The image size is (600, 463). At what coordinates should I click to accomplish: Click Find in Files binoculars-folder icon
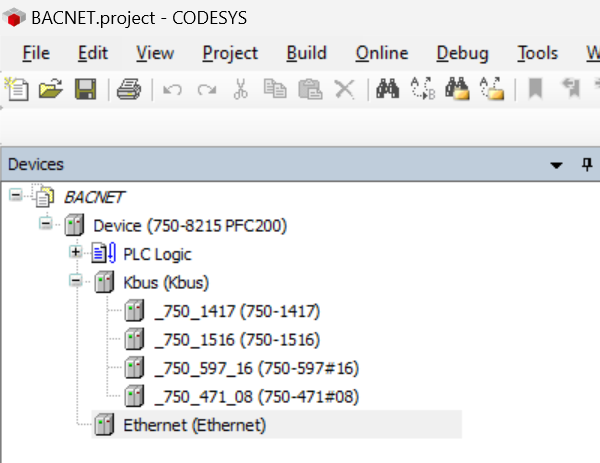pyautogui.click(x=457, y=88)
